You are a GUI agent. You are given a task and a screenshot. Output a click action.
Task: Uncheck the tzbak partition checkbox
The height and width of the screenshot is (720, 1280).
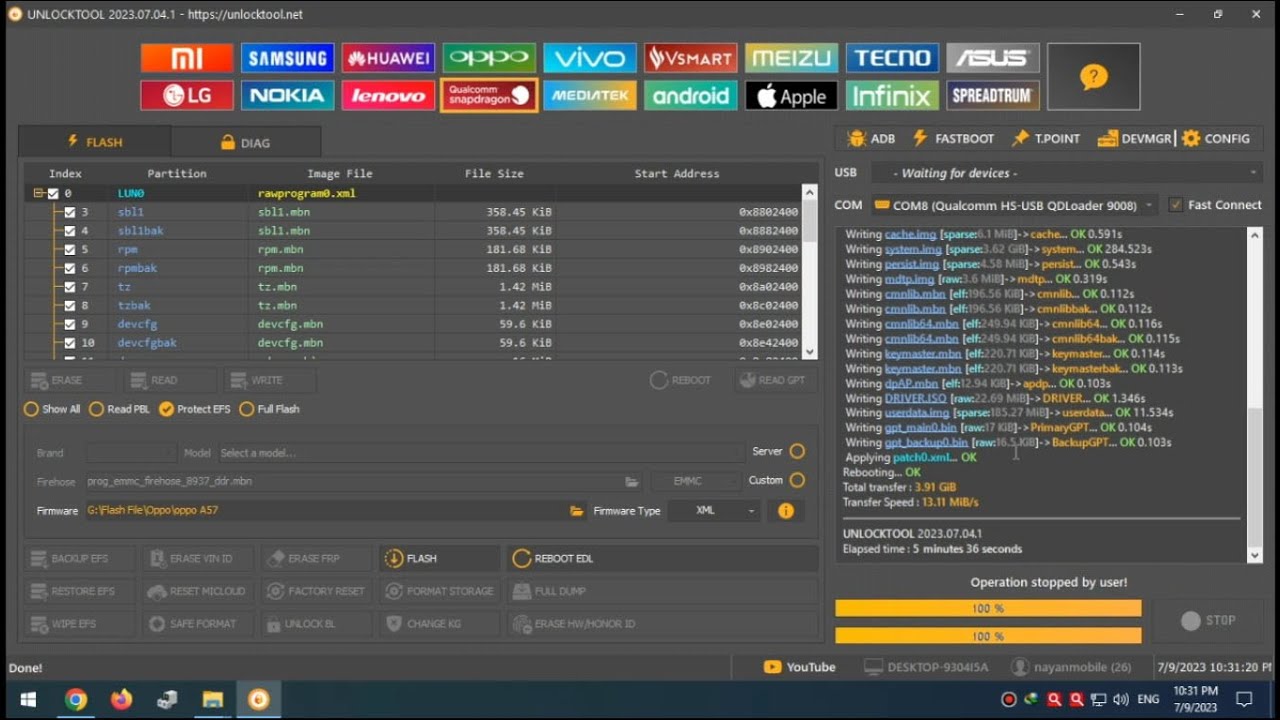(70, 306)
